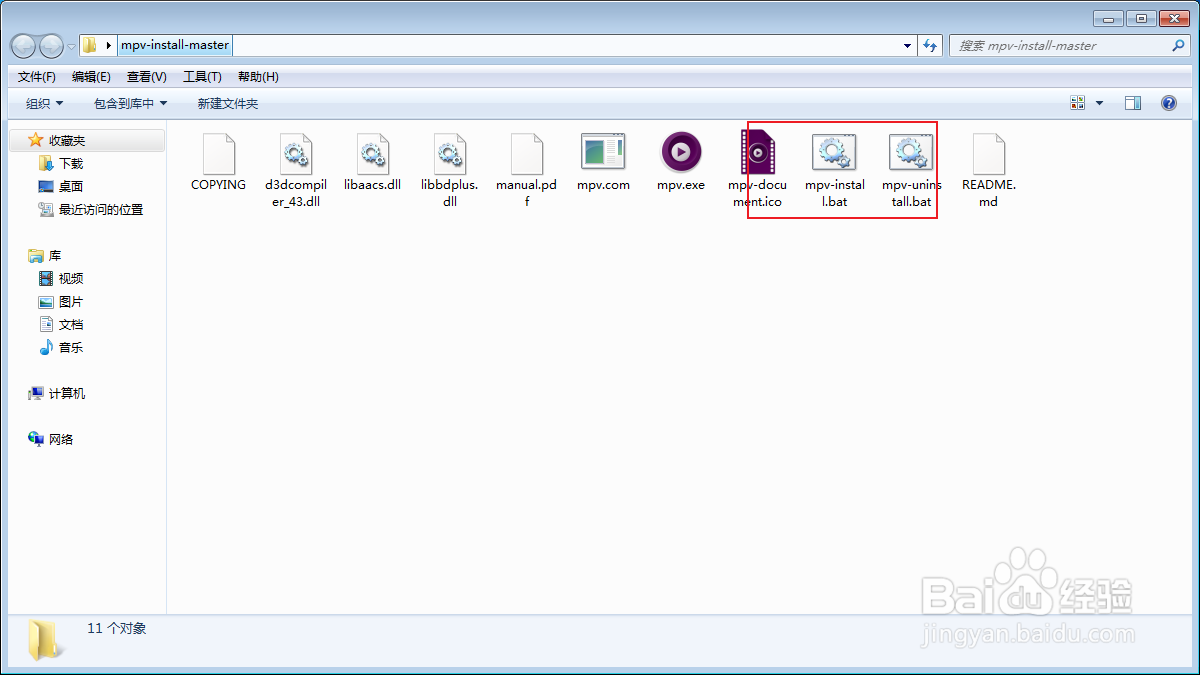
Task: Toggle the preview pane
Action: pyautogui.click(x=1133, y=102)
